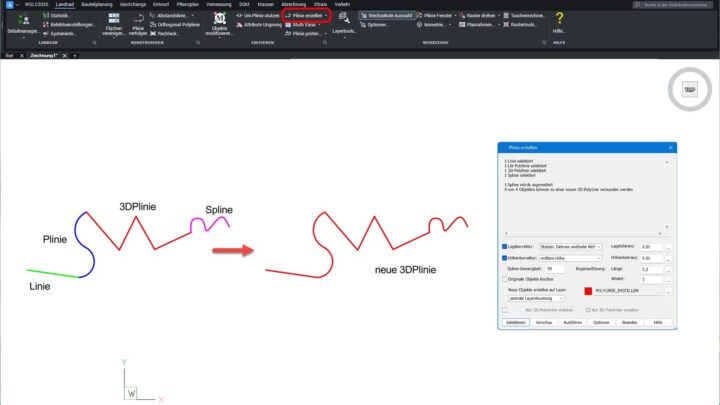The width and height of the screenshot is (720, 405).
Task: Expand the Pline prüfen dropdown arrow
Action: [x=326, y=34]
